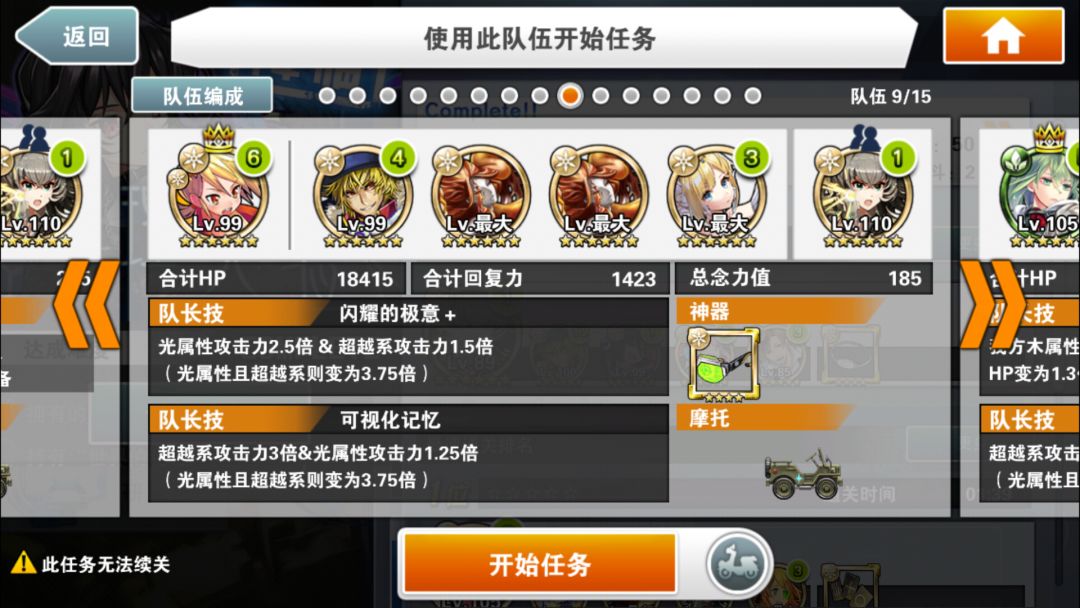Tap the blonde girl character with cost 3
1080x608 pixels.
[716, 193]
